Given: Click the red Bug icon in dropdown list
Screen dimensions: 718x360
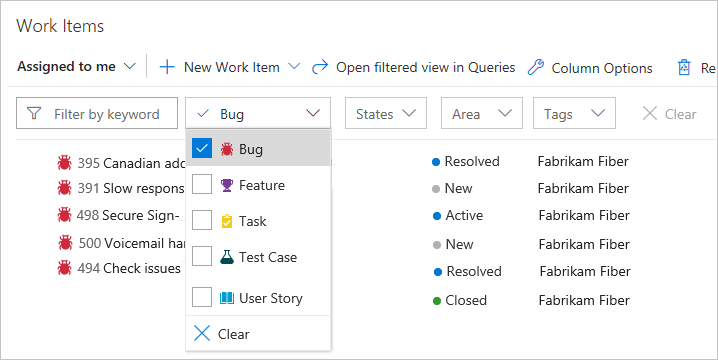Looking at the screenshot, I should pyautogui.click(x=227, y=149).
